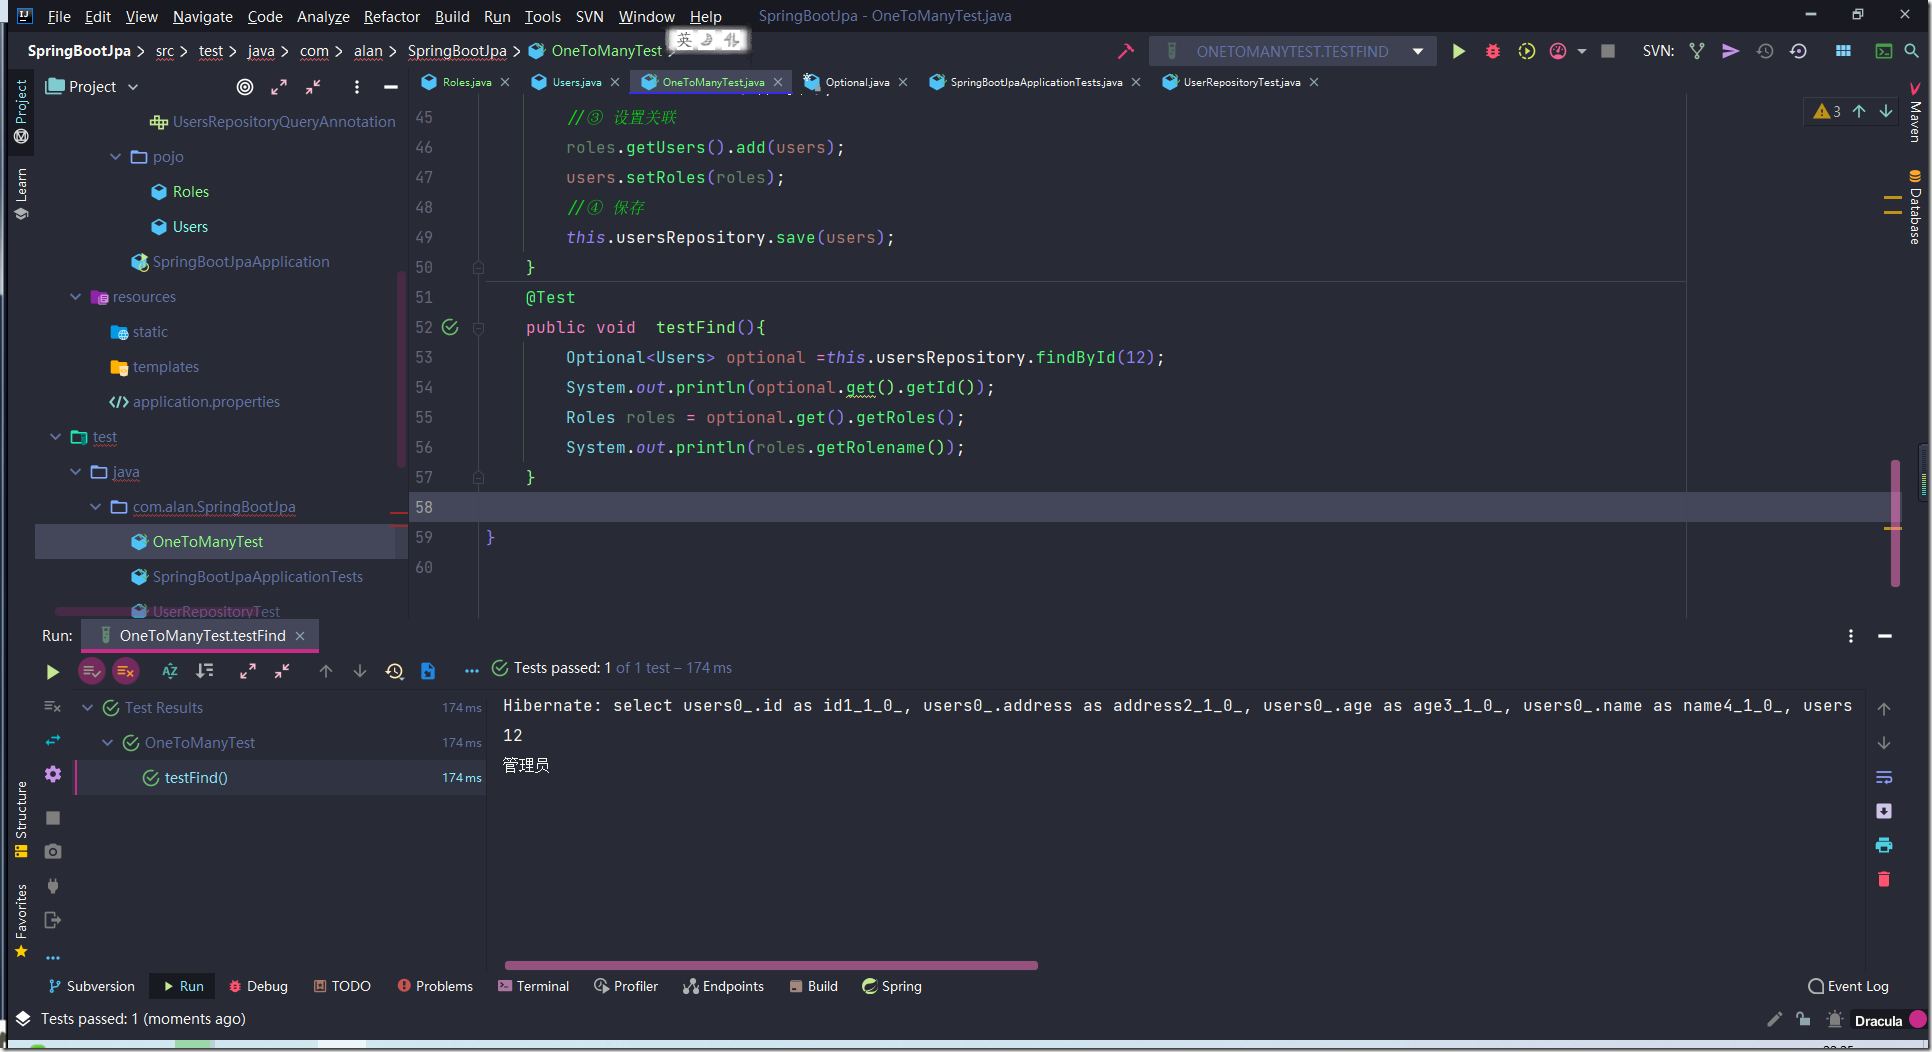The width and height of the screenshot is (1932, 1052).
Task: Click the console horizontal scrollbar
Action: click(771, 965)
